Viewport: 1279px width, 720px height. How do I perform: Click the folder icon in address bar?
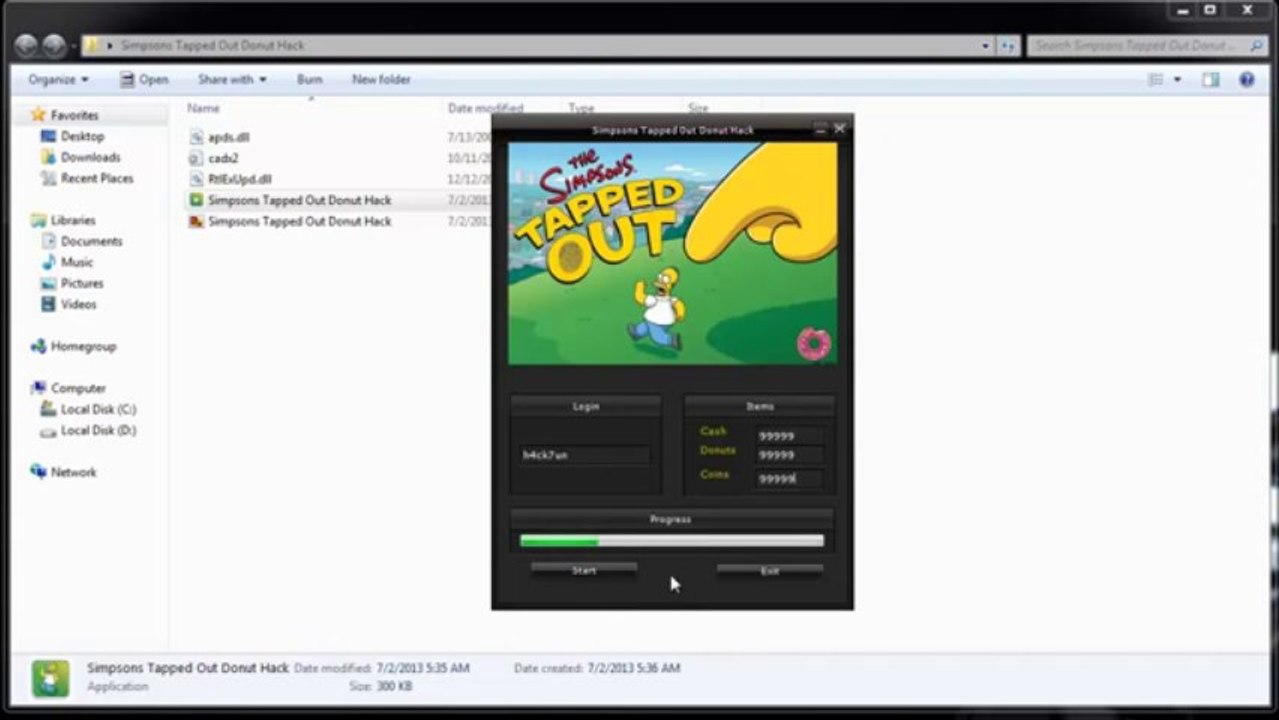(92, 46)
